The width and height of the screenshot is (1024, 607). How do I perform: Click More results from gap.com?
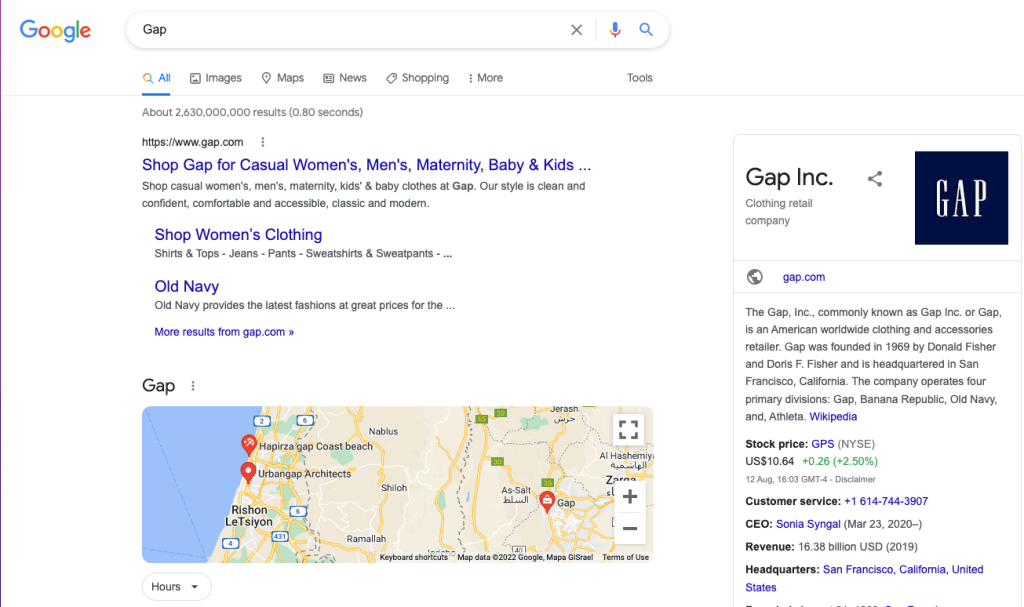223,331
